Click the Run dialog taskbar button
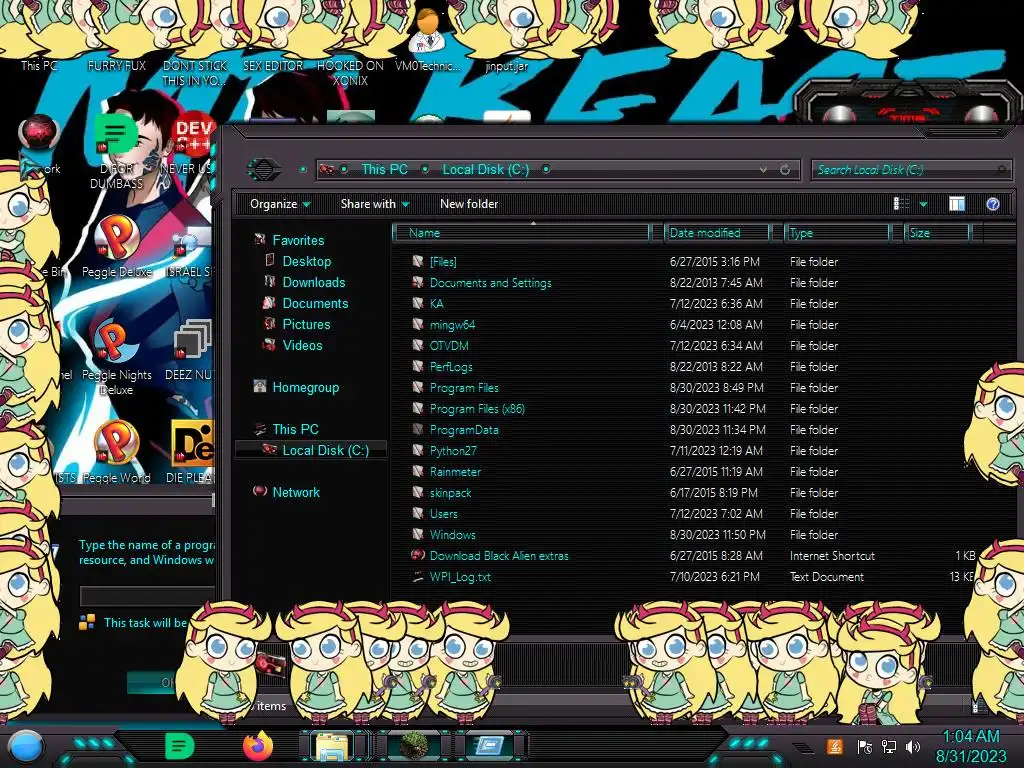Viewport: 1024px width, 768px height. [490, 746]
